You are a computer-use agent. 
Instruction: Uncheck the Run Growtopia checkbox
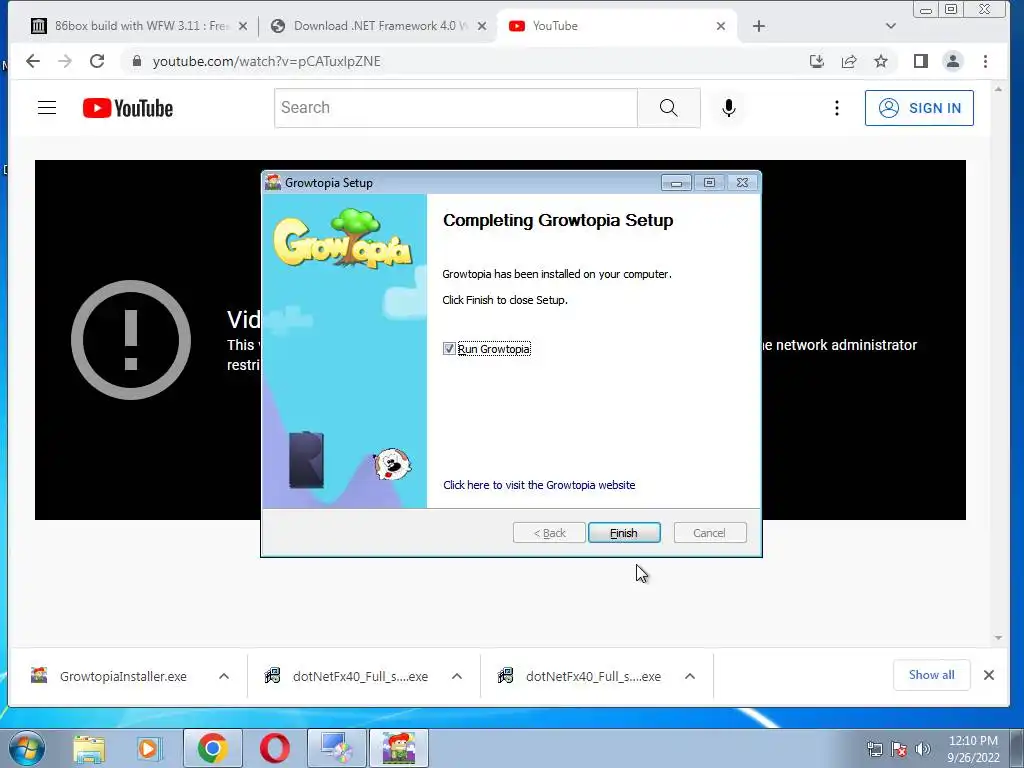(x=449, y=349)
